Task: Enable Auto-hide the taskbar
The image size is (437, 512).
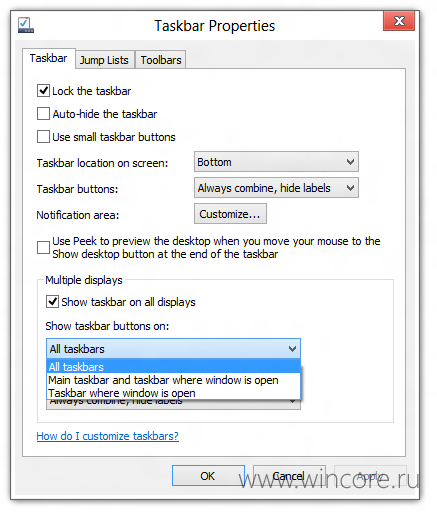Action: click(x=43, y=114)
